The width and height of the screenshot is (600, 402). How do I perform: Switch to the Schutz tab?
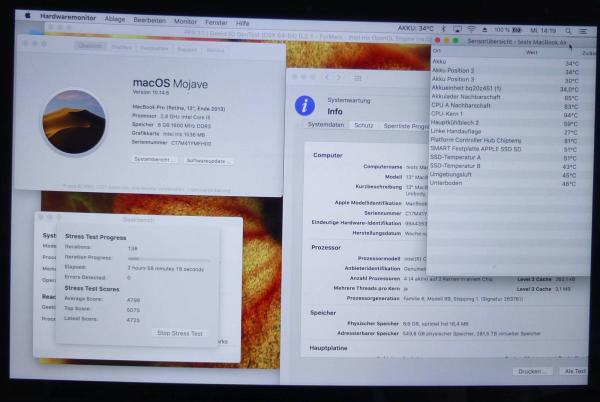364,125
